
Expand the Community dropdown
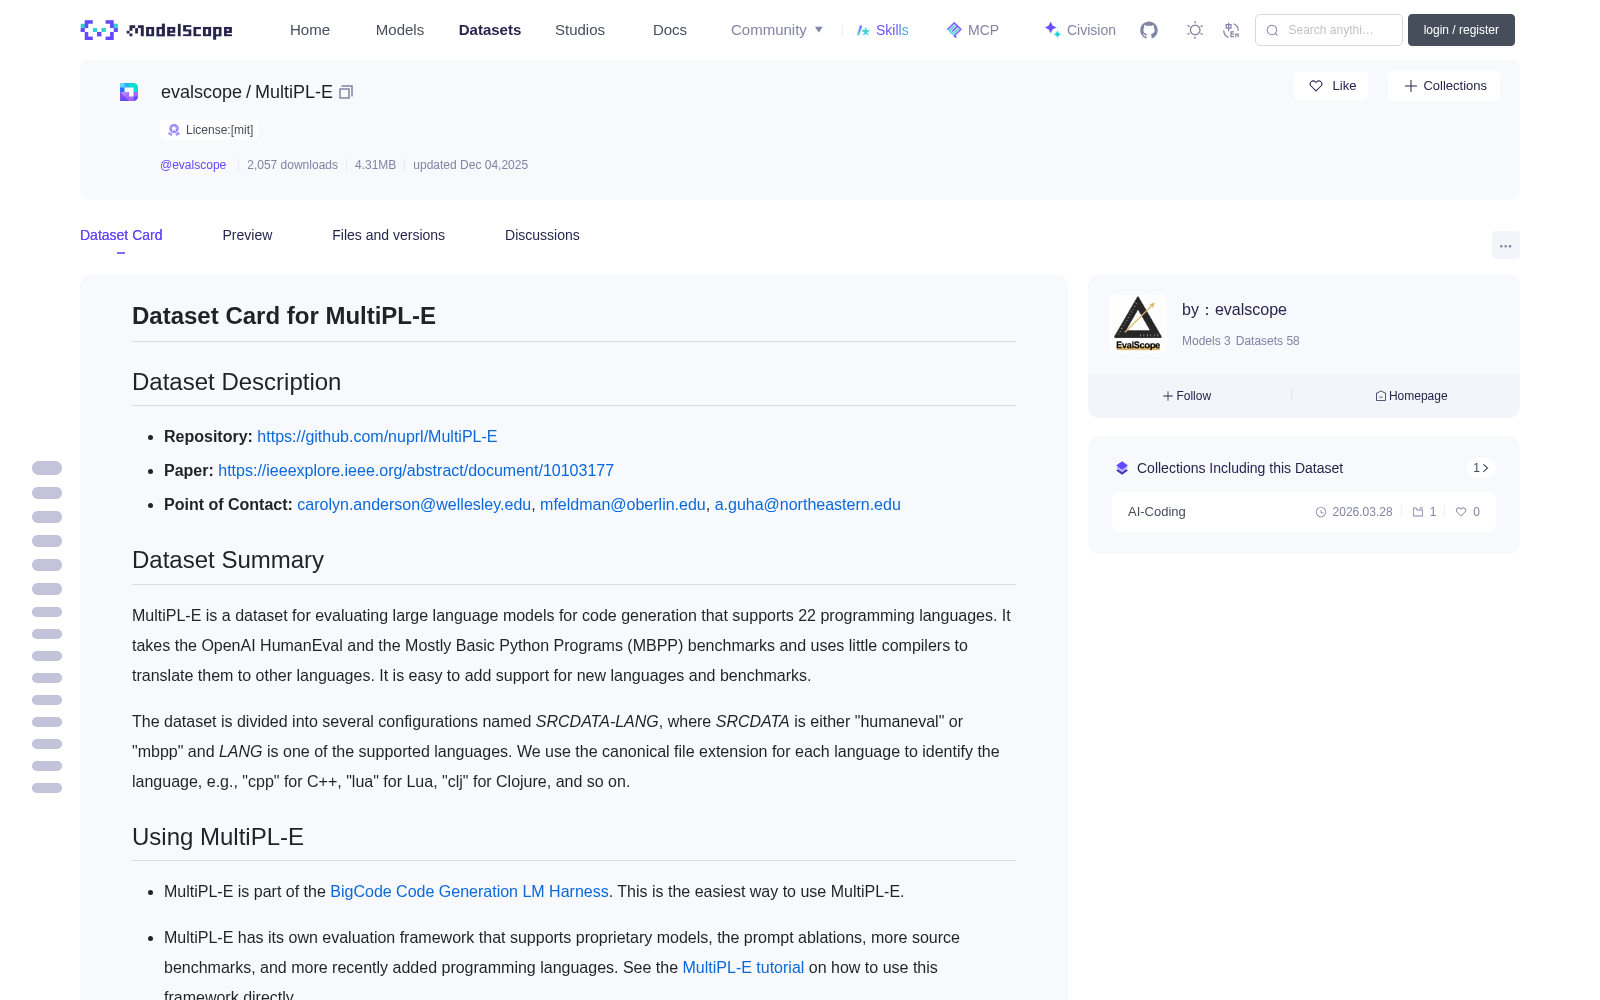pyautogui.click(x=777, y=30)
